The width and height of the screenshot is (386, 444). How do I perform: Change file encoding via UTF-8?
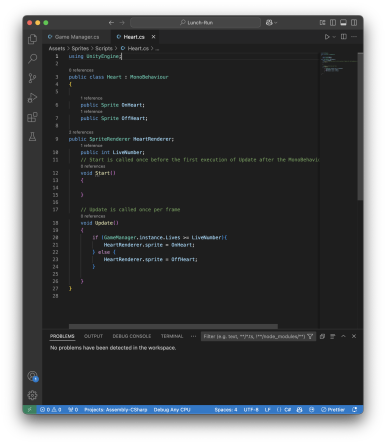(x=251, y=410)
